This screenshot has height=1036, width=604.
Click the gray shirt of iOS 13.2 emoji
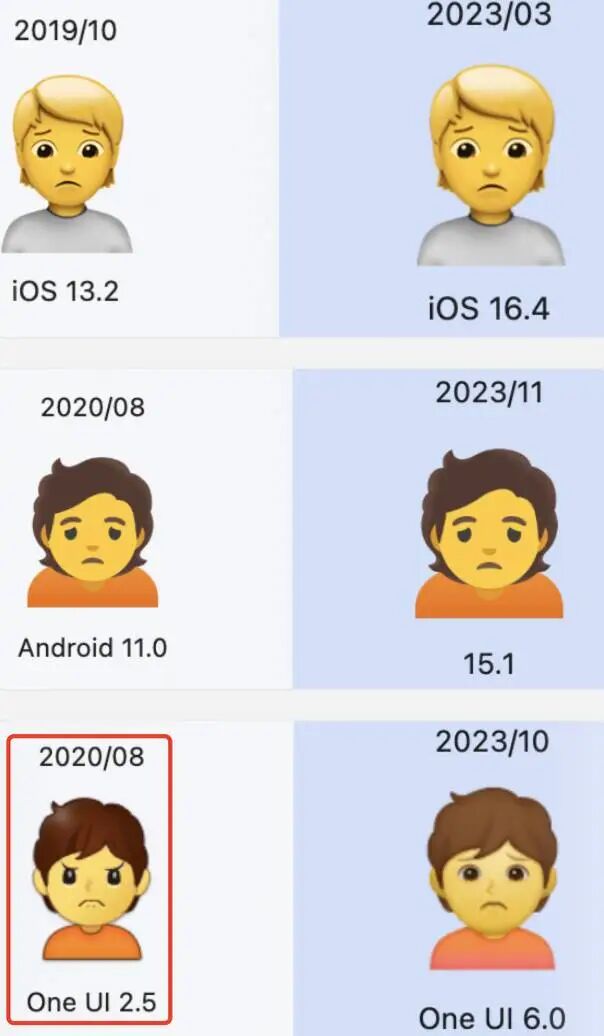click(67, 231)
